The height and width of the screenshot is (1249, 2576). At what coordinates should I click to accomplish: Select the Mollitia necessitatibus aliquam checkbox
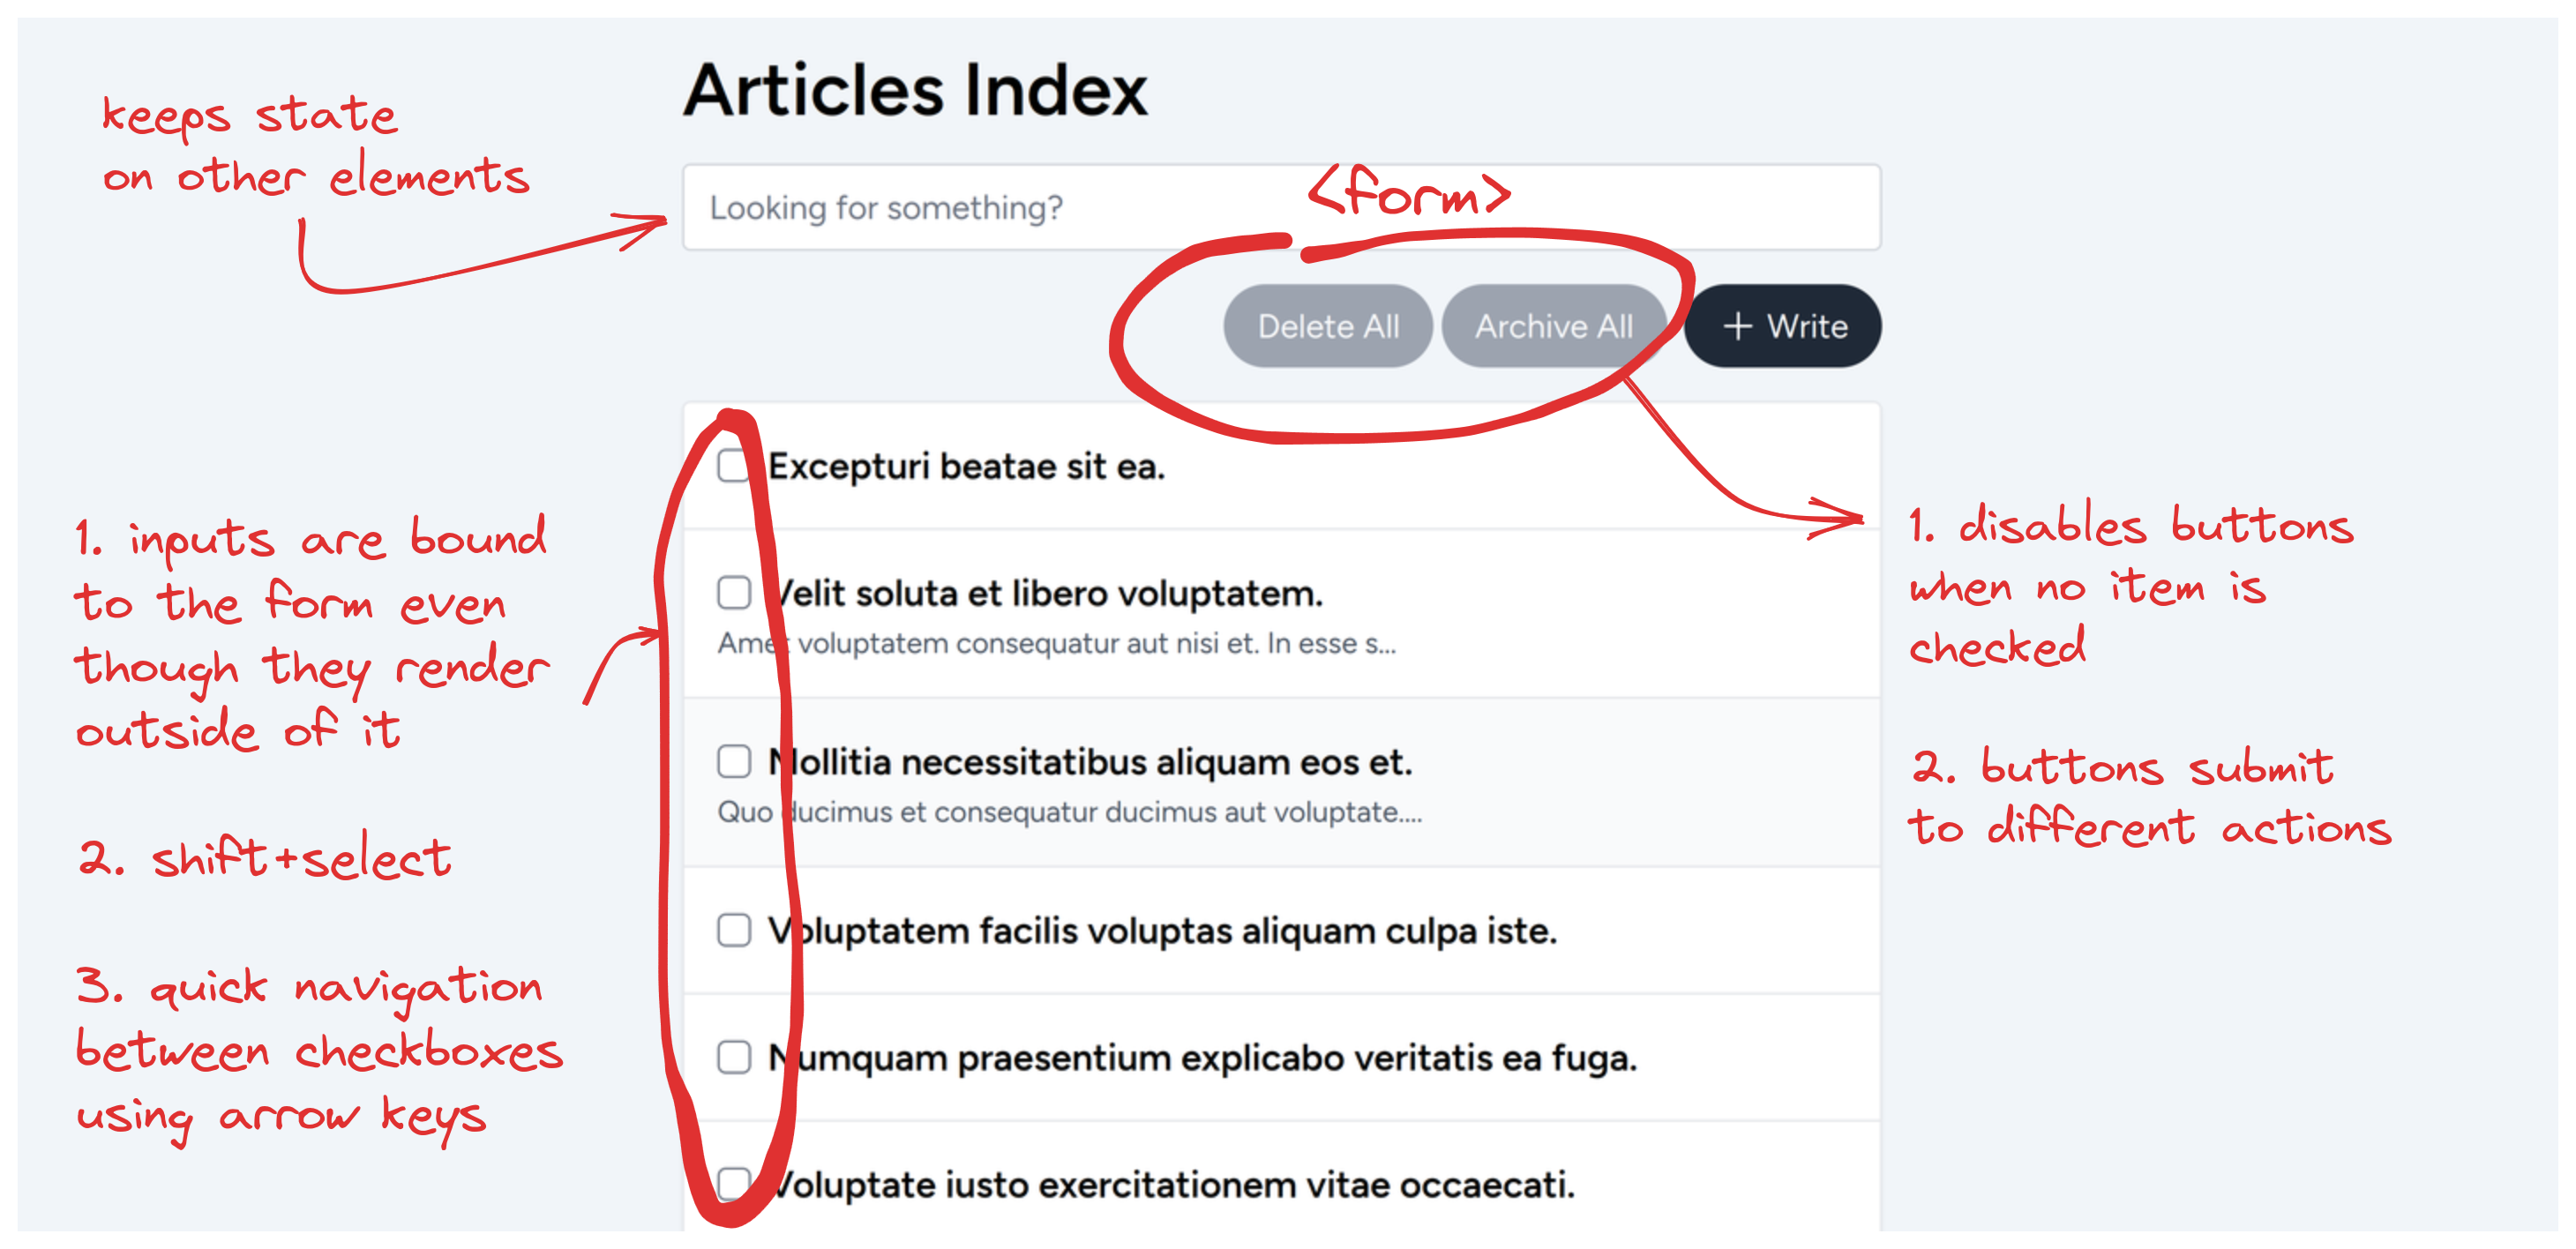(734, 761)
